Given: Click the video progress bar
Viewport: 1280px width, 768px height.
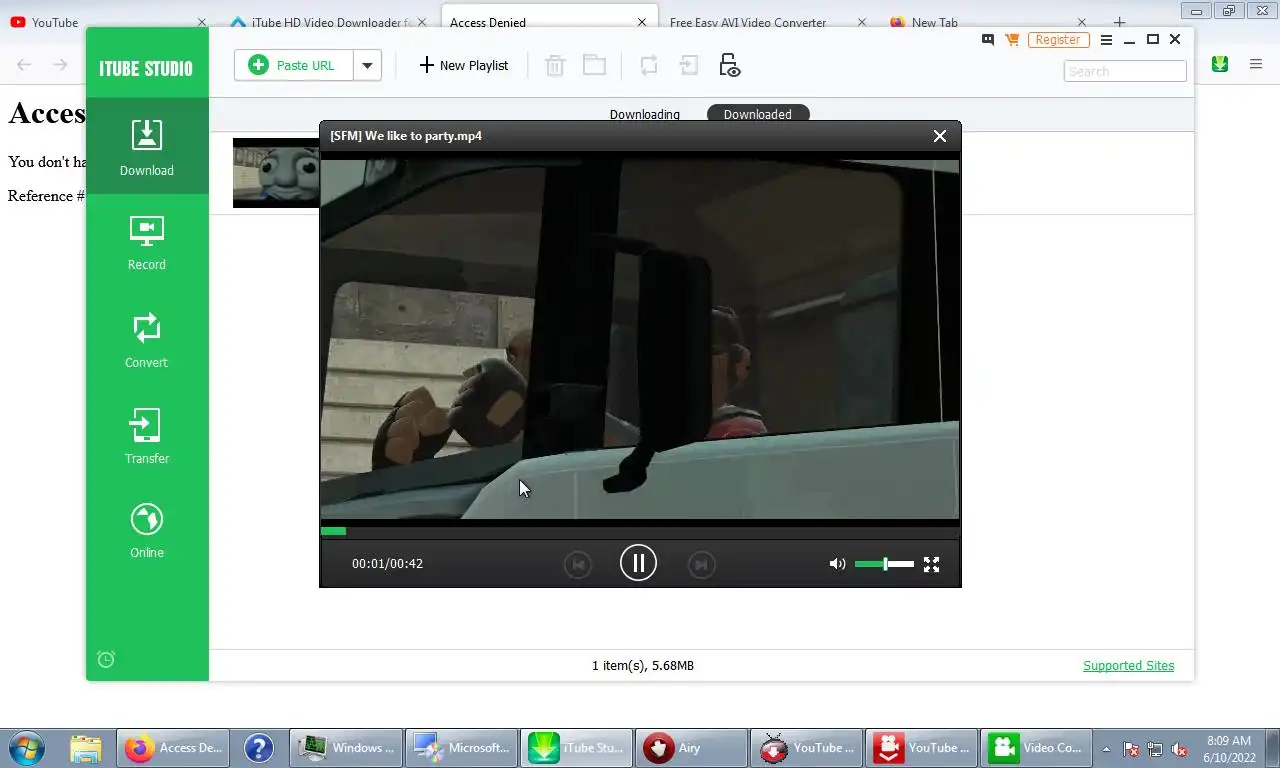Looking at the screenshot, I should (x=640, y=531).
